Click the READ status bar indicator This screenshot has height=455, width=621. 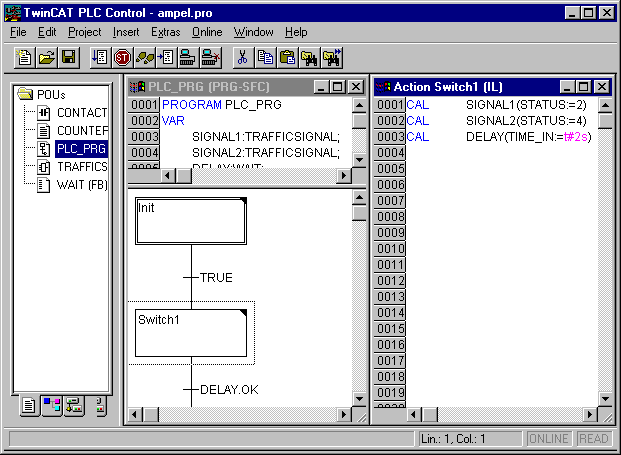[x=593, y=439]
